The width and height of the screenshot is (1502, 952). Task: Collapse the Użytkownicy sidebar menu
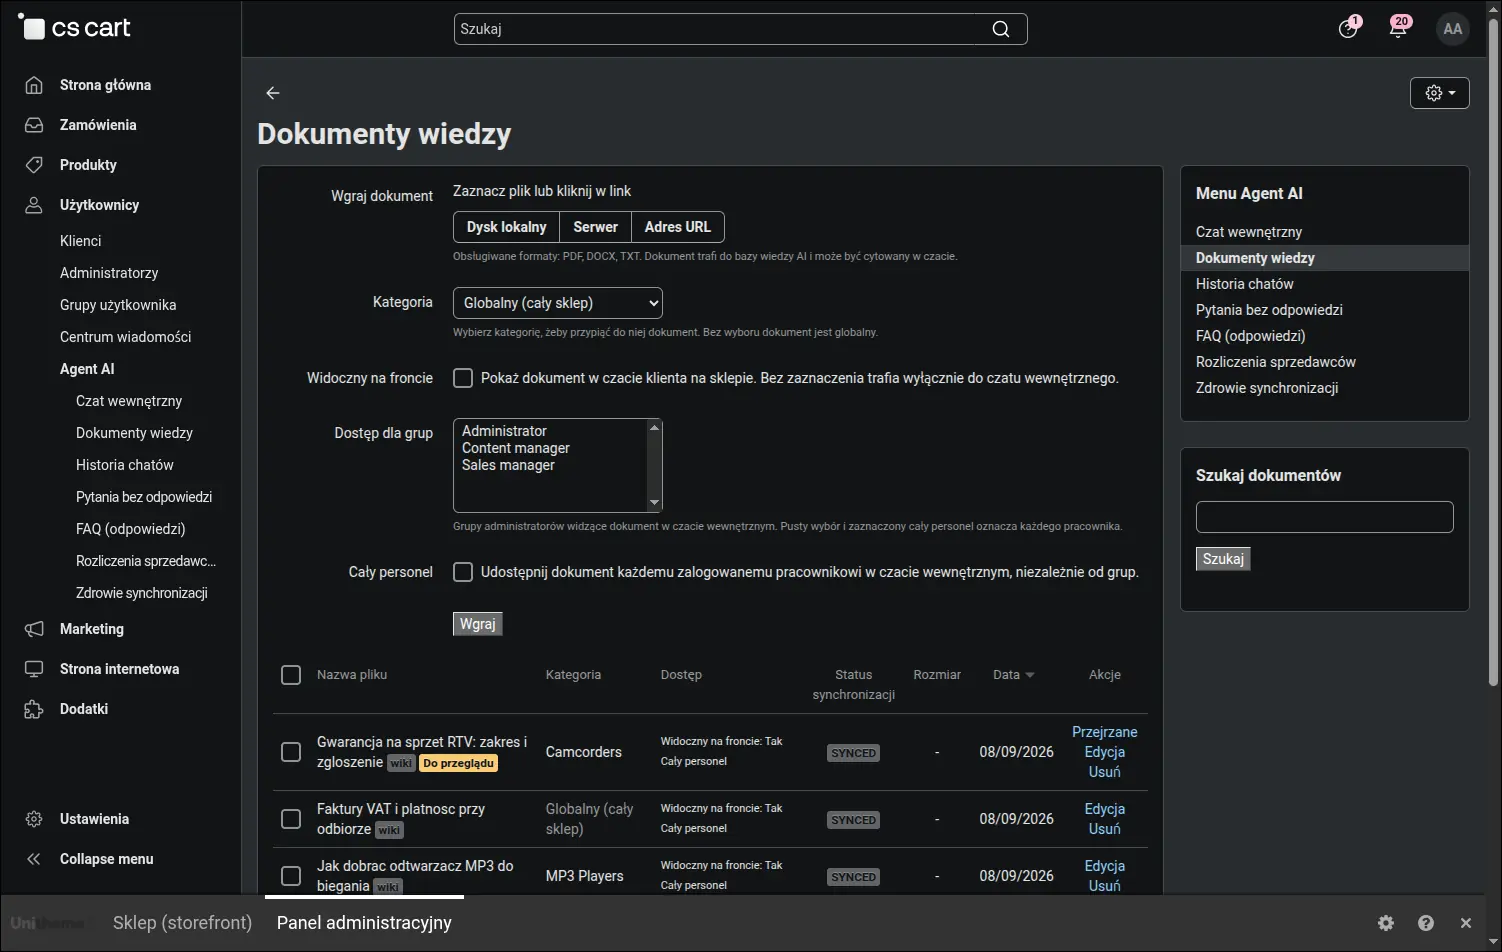tap(100, 205)
